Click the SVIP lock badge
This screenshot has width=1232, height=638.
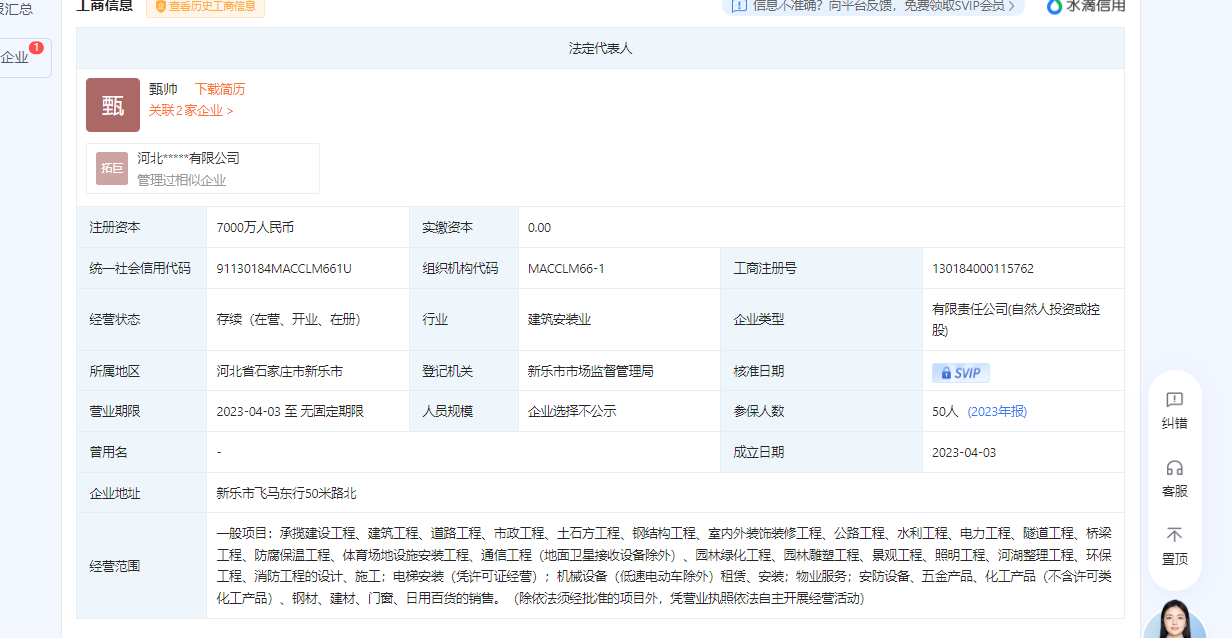pyautogui.click(x=961, y=373)
